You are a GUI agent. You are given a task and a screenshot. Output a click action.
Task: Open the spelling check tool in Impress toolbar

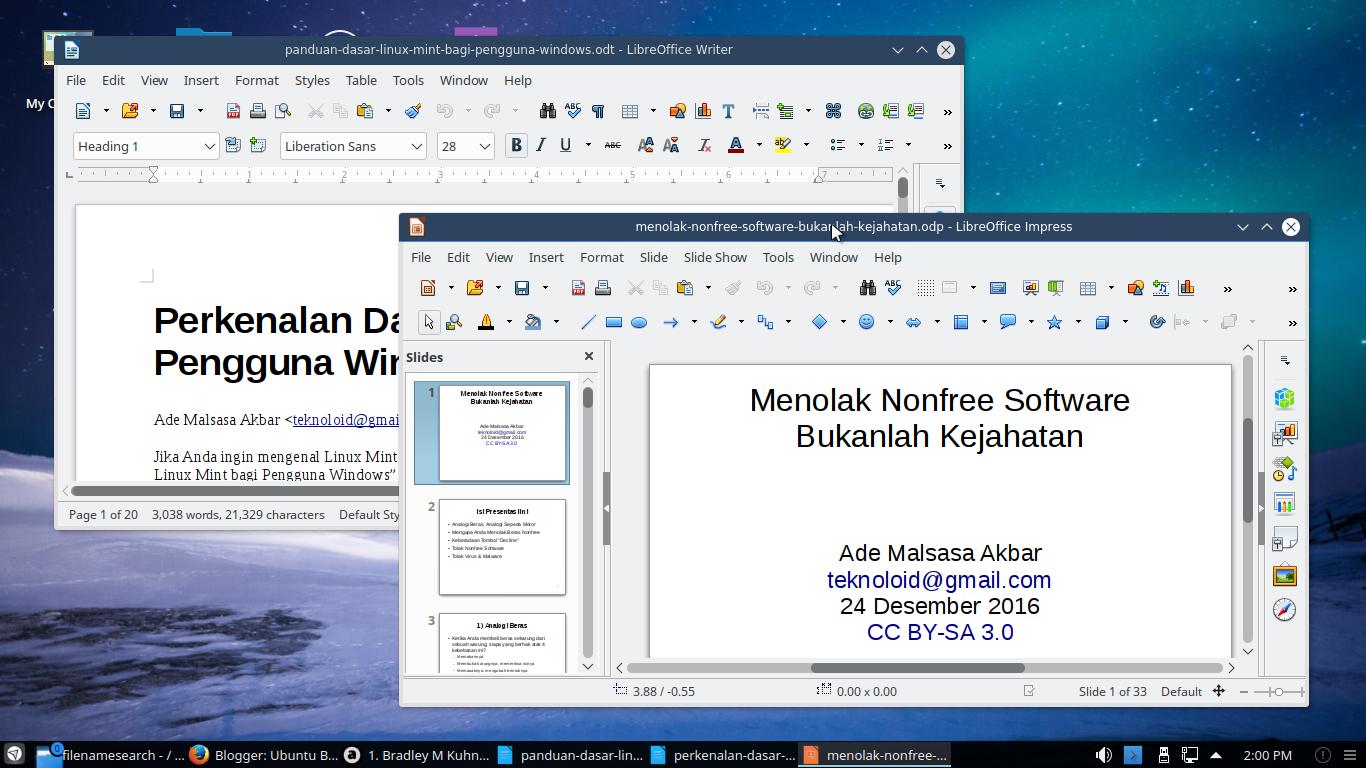pyautogui.click(x=893, y=287)
